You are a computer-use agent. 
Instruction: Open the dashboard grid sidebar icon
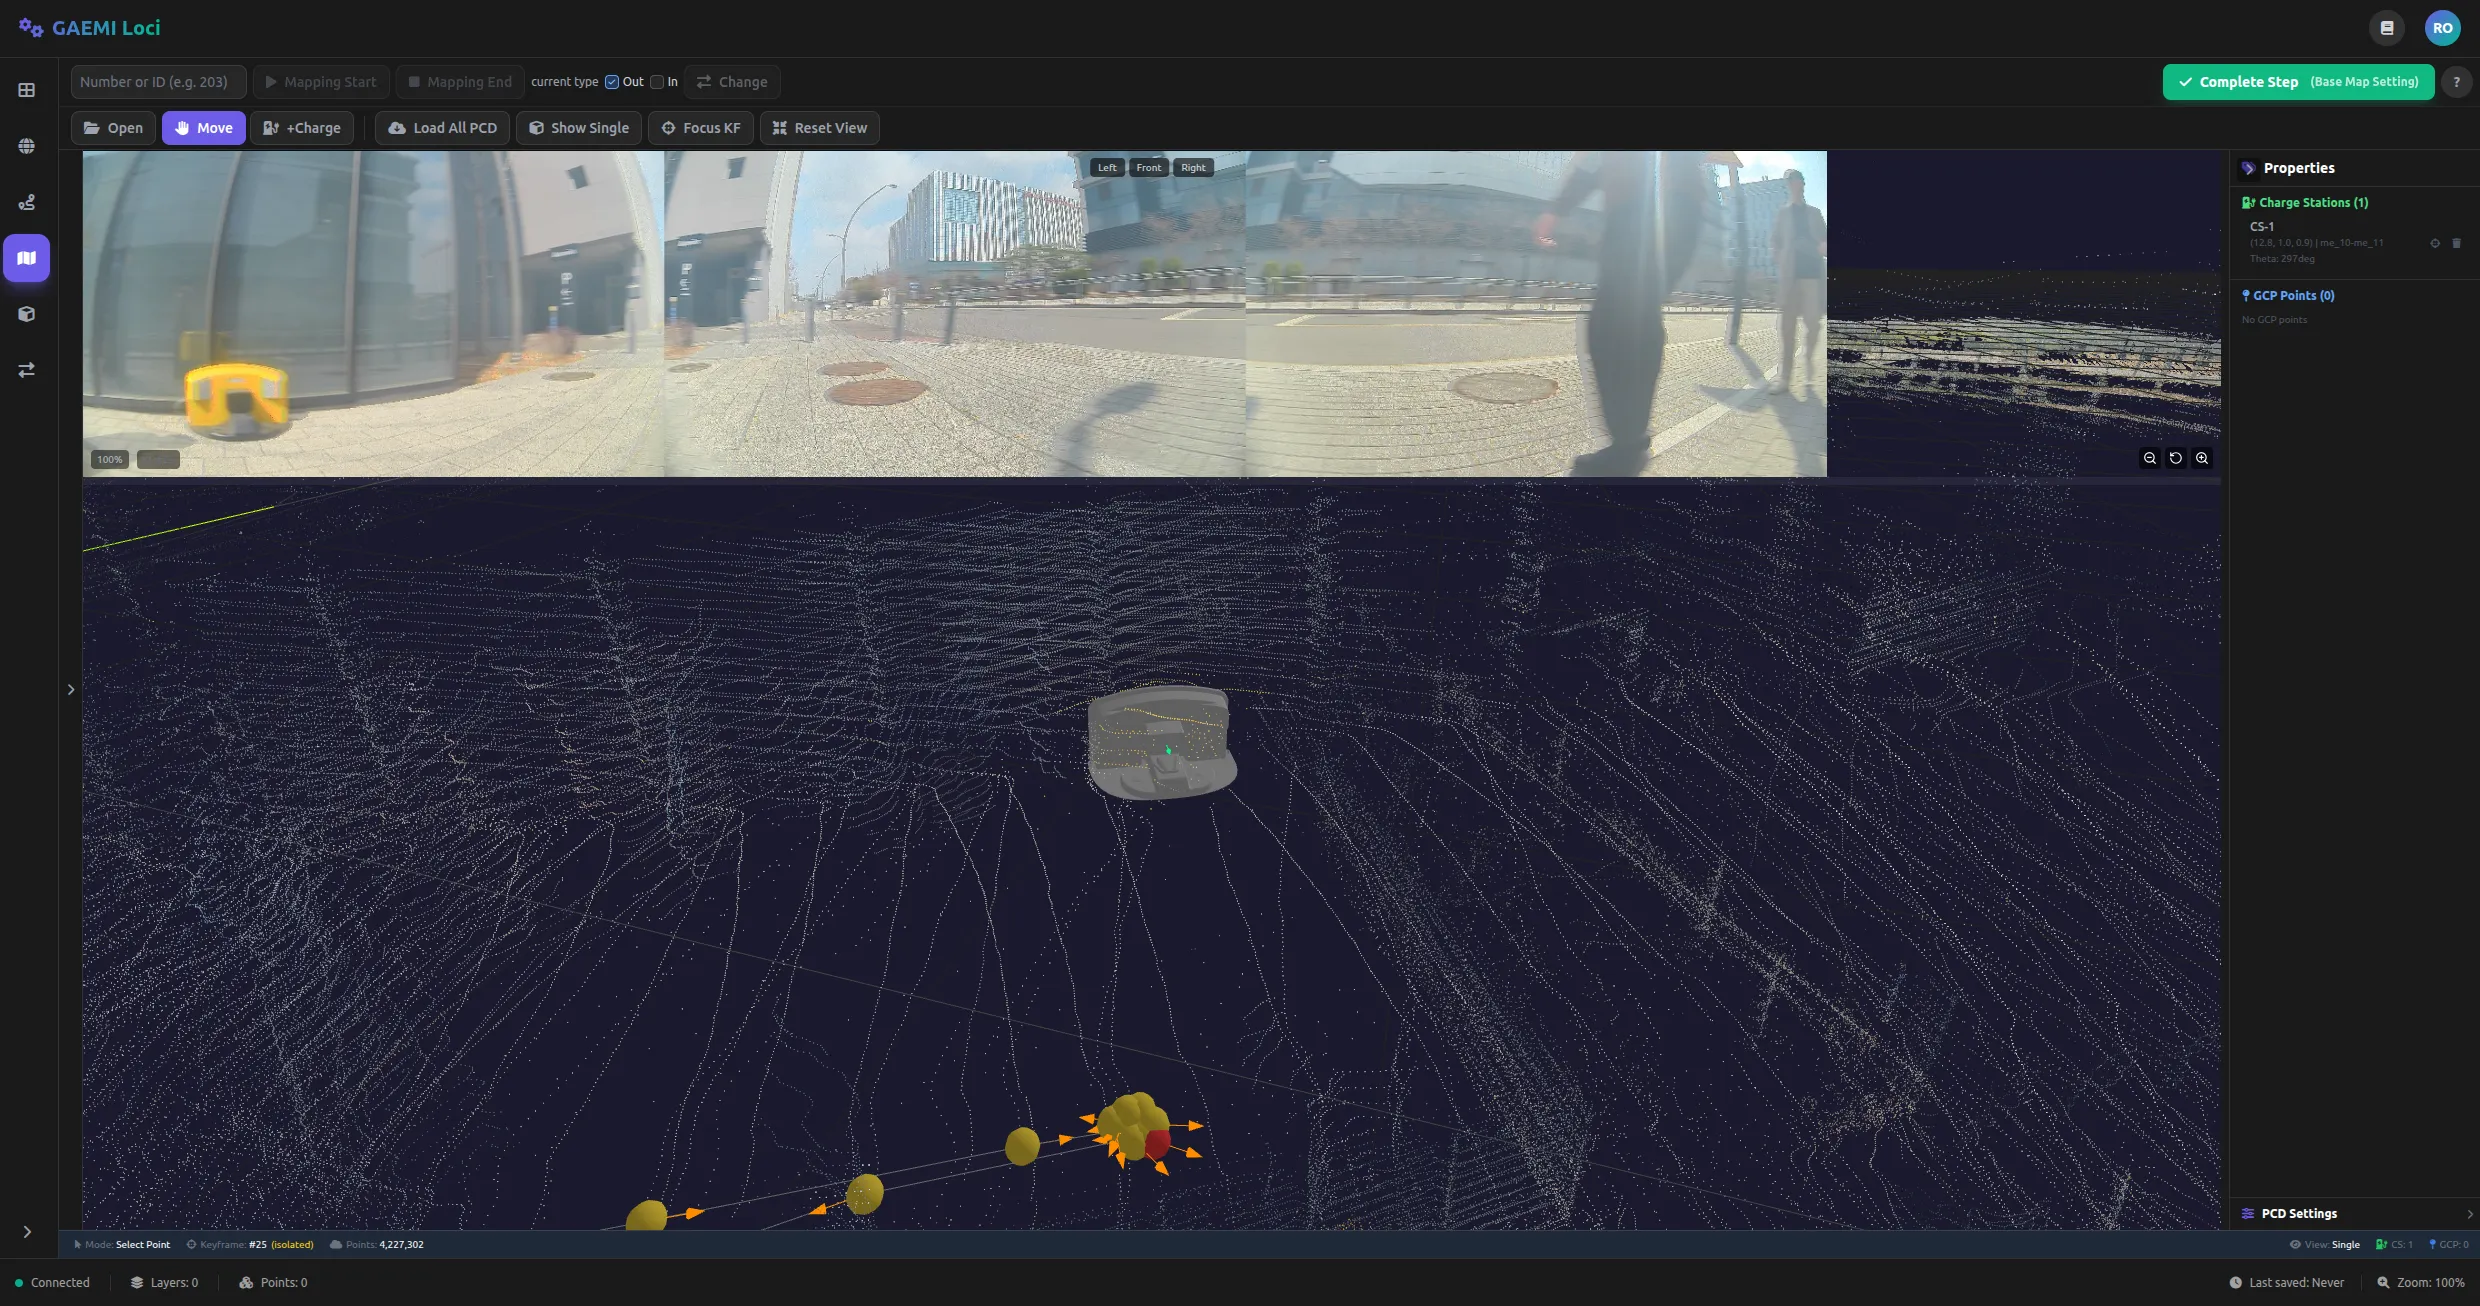[27, 90]
